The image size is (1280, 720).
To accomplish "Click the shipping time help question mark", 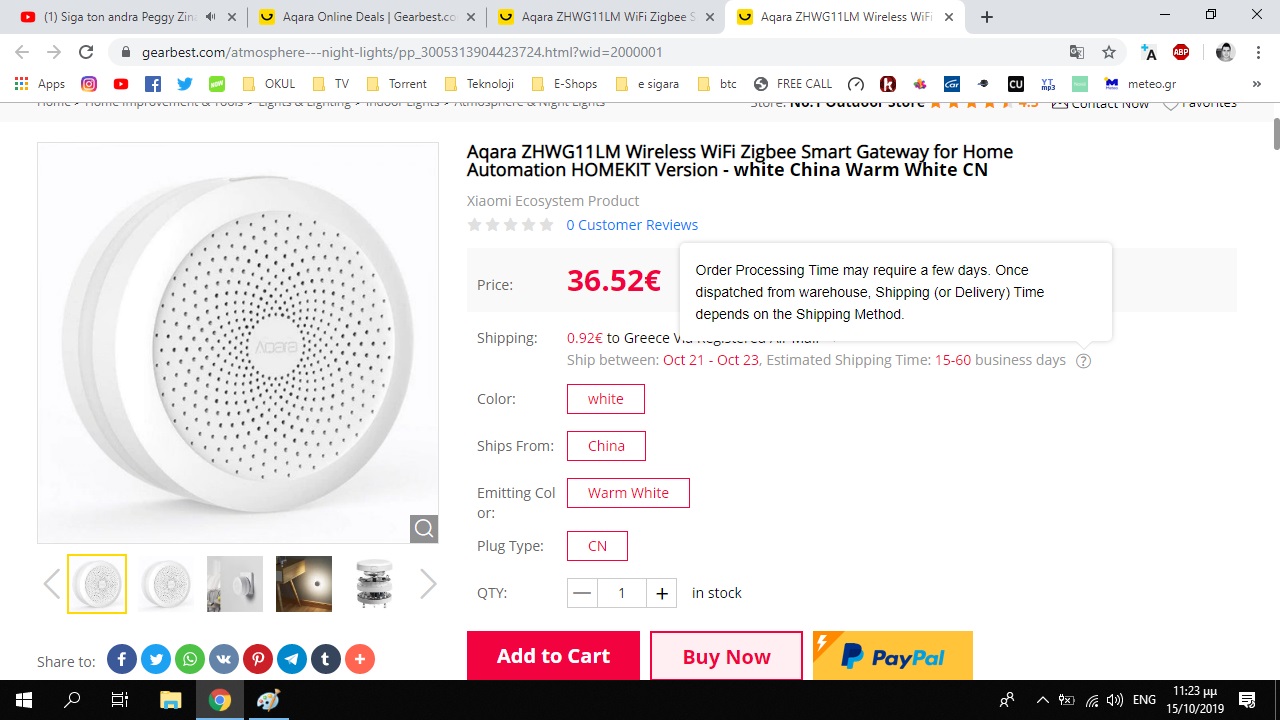I will point(1083,361).
